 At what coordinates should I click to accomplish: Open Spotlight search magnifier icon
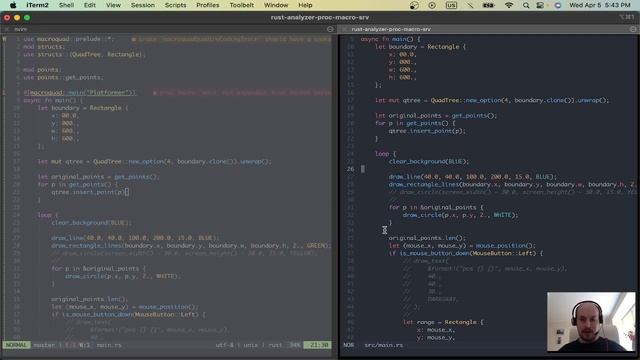point(526,5)
